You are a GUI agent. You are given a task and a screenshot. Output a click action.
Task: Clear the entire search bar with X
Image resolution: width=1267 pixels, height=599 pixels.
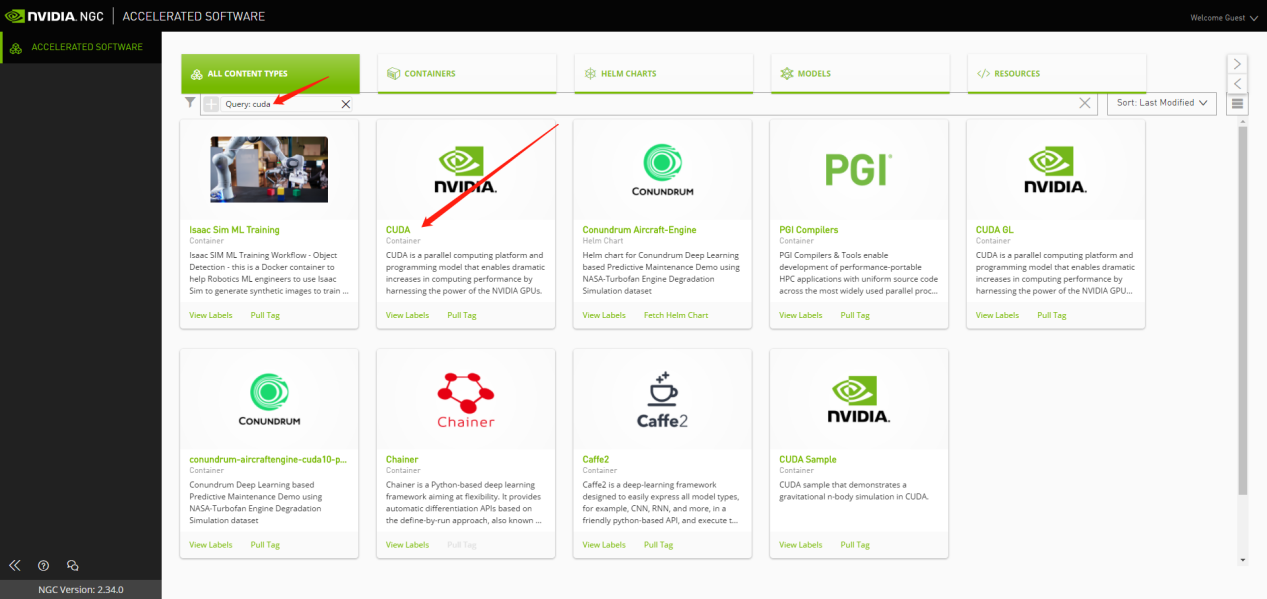pos(1085,103)
